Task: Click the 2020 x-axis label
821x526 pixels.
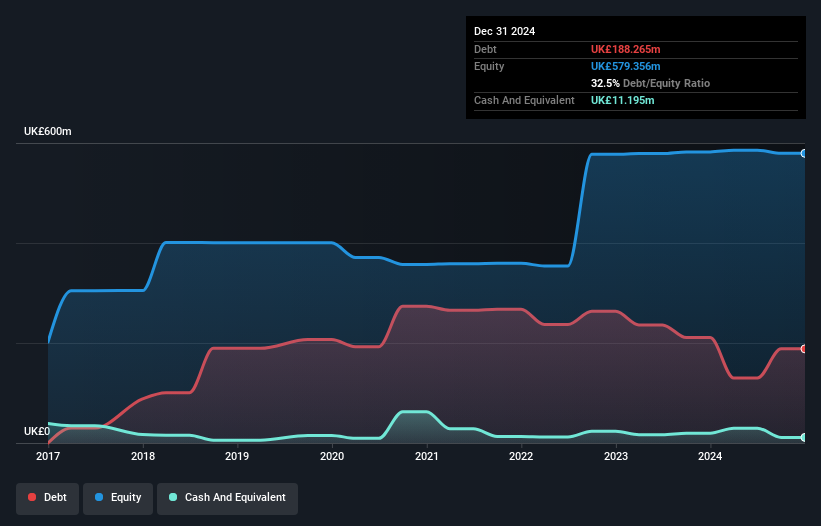Action: pyautogui.click(x=332, y=456)
